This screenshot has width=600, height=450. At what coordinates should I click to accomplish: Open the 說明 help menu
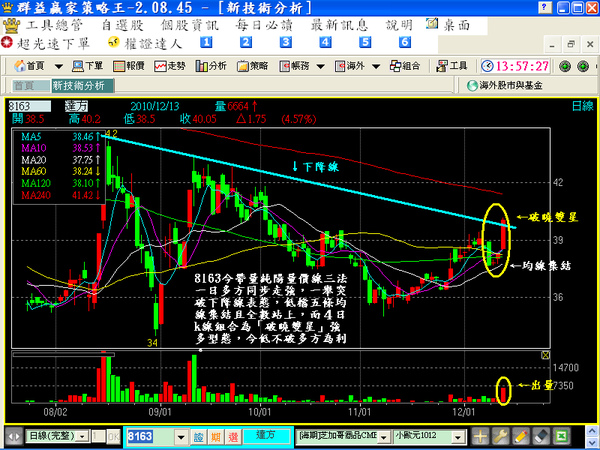pos(399,25)
